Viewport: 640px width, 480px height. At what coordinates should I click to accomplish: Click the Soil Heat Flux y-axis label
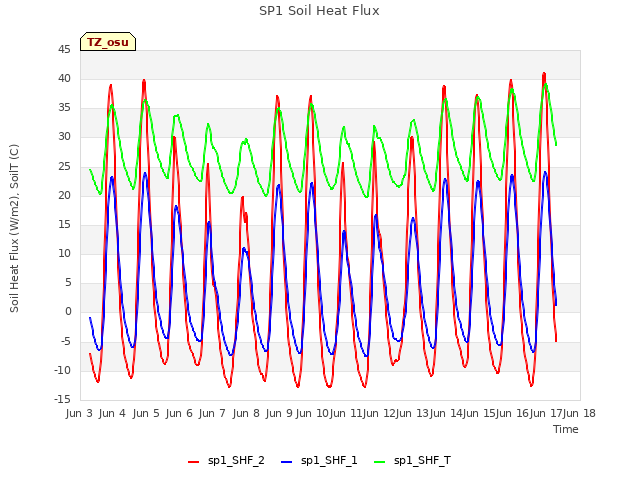pos(14,229)
